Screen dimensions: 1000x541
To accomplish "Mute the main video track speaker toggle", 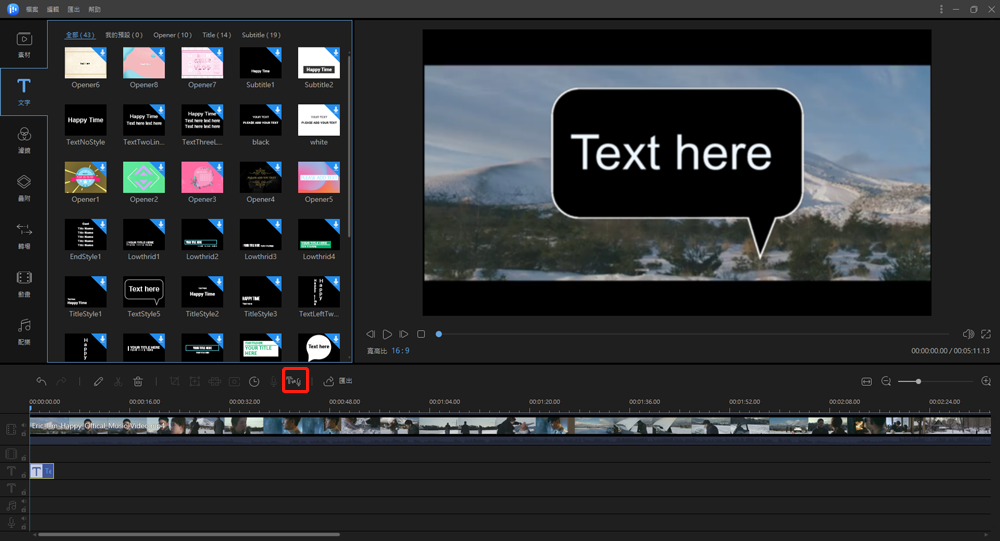I will 24,426.
